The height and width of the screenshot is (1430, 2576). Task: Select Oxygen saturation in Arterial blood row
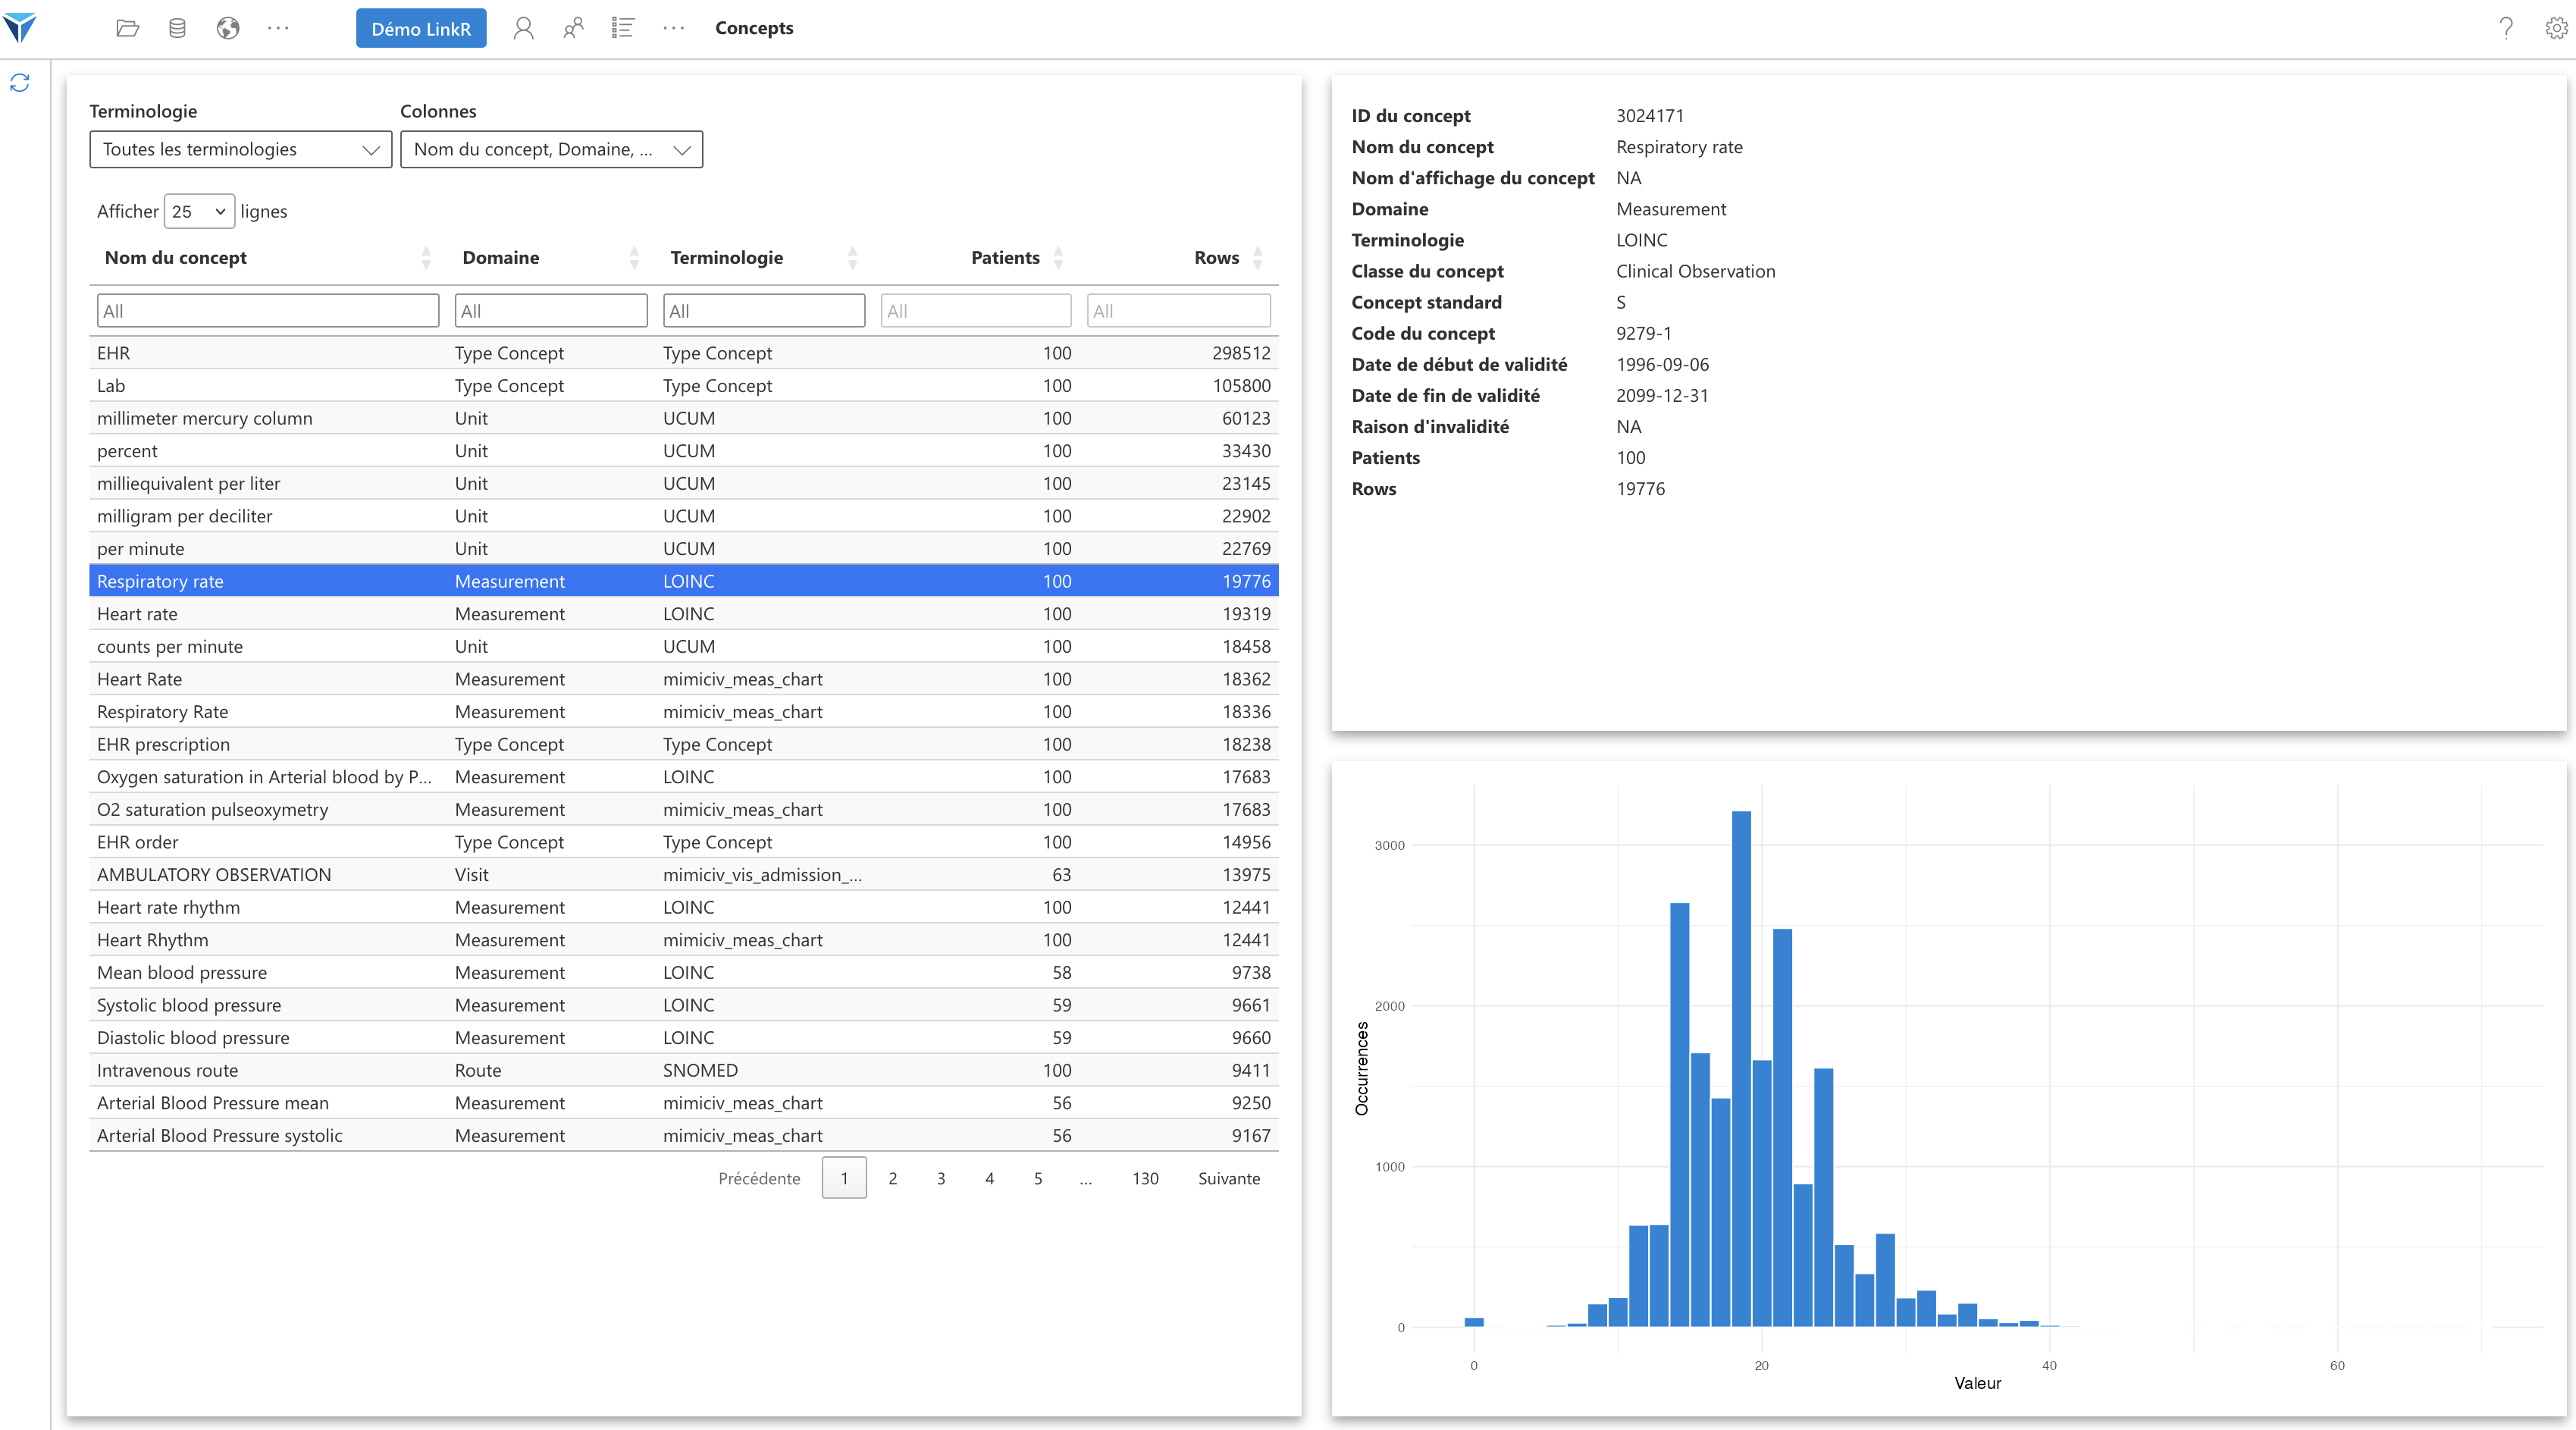(684, 777)
